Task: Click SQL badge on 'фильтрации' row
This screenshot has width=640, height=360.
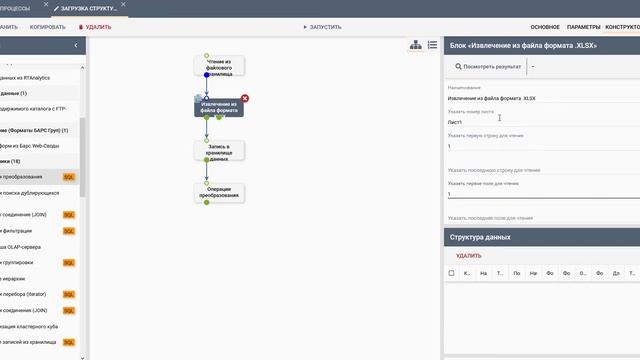Action: click(69, 231)
